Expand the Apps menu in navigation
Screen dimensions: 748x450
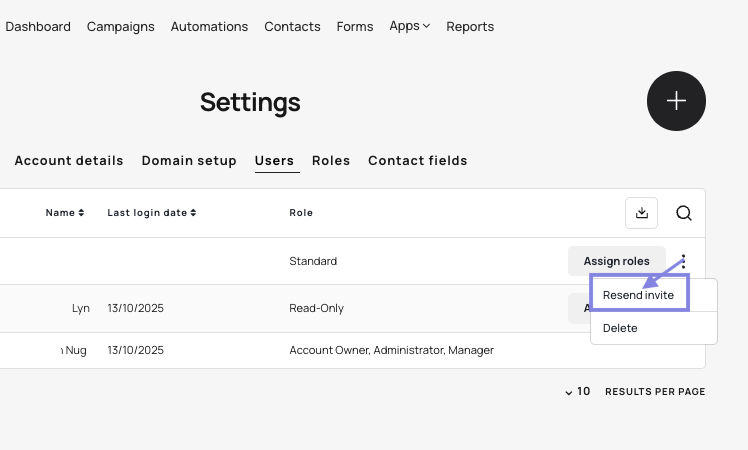409,26
